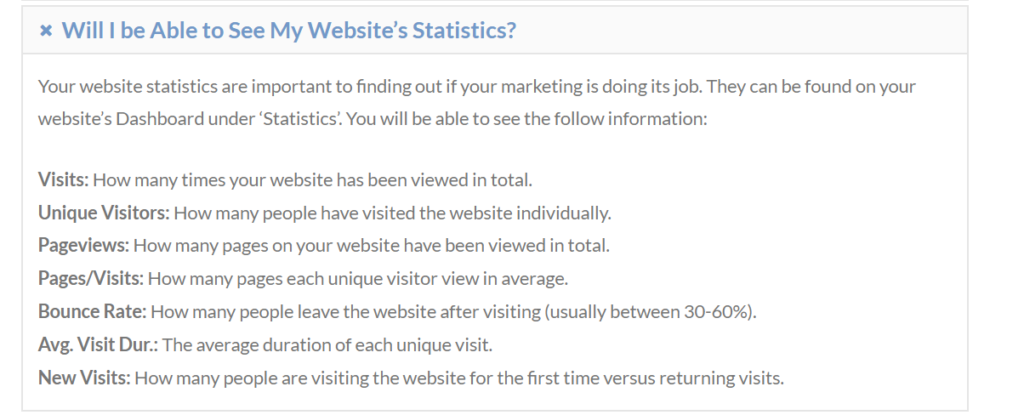
Task: Click the bold 'Unique Visitors:' label
Action: coord(104,213)
